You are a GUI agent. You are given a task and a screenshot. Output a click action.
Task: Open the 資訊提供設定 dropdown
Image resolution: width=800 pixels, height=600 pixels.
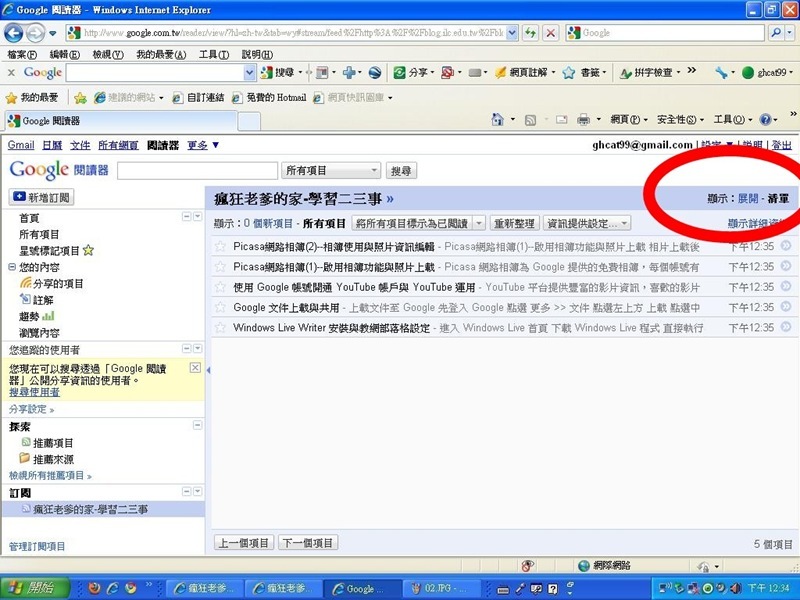pos(587,223)
